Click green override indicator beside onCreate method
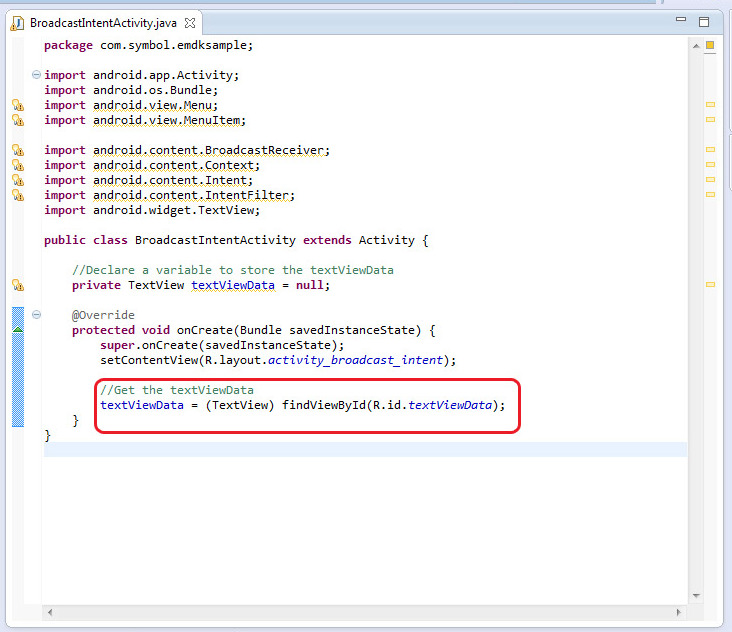The width and height of the screenshot is (732, 632). (17, 331)
